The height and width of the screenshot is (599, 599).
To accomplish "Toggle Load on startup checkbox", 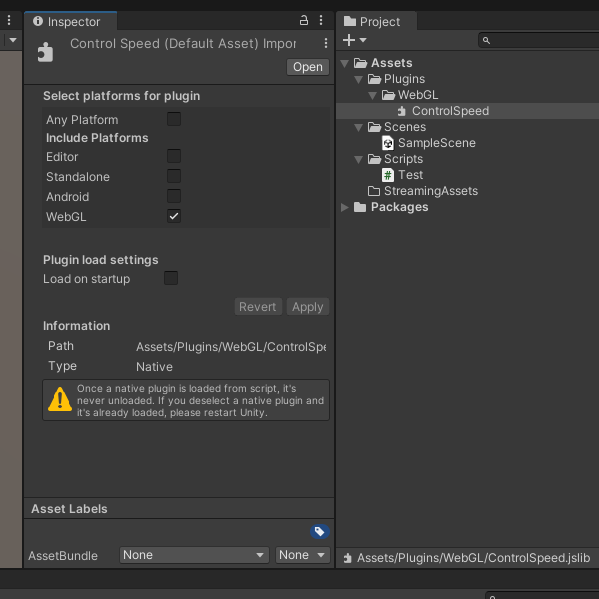I will [x=171, y=278].
